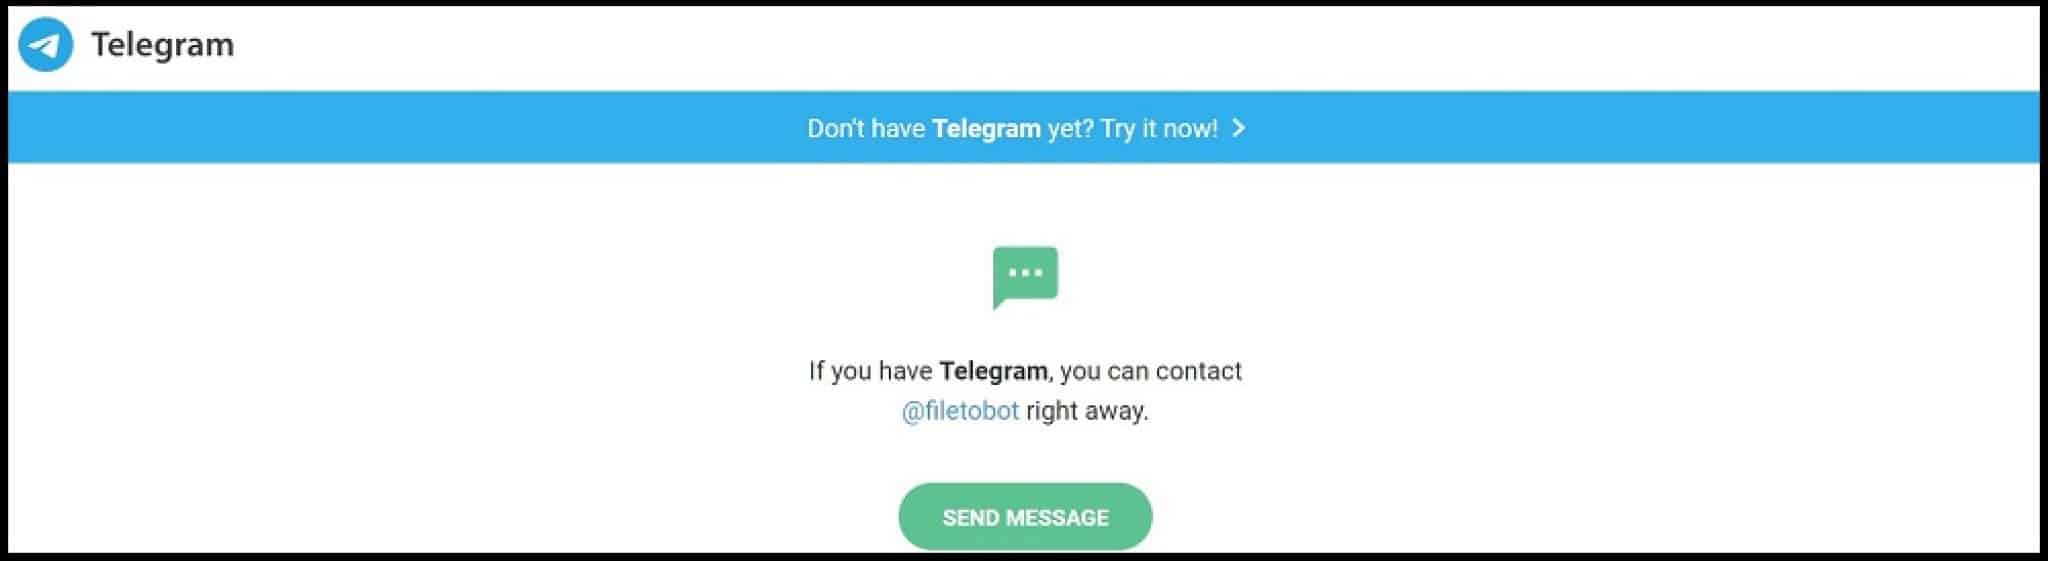
Task: Click the green chat bubble icon
Action: pyautogui.click(x=1025, y=277)
